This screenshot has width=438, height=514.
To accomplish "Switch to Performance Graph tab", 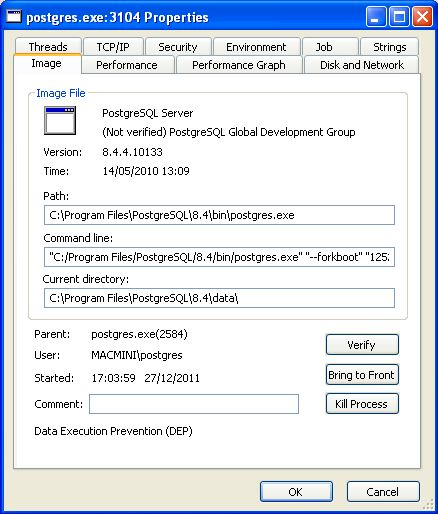I will click(239, 65).
